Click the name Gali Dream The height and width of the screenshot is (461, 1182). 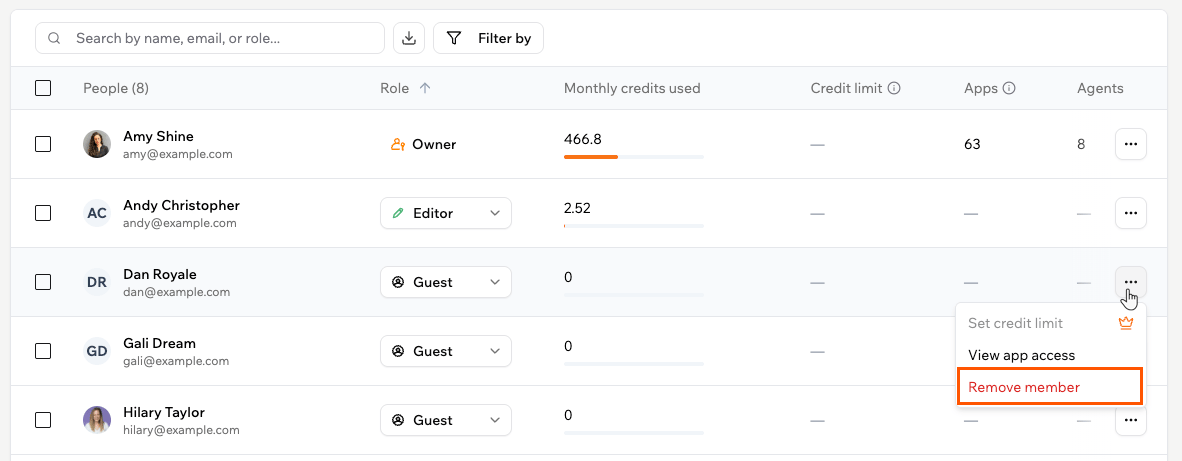point(159,343)
